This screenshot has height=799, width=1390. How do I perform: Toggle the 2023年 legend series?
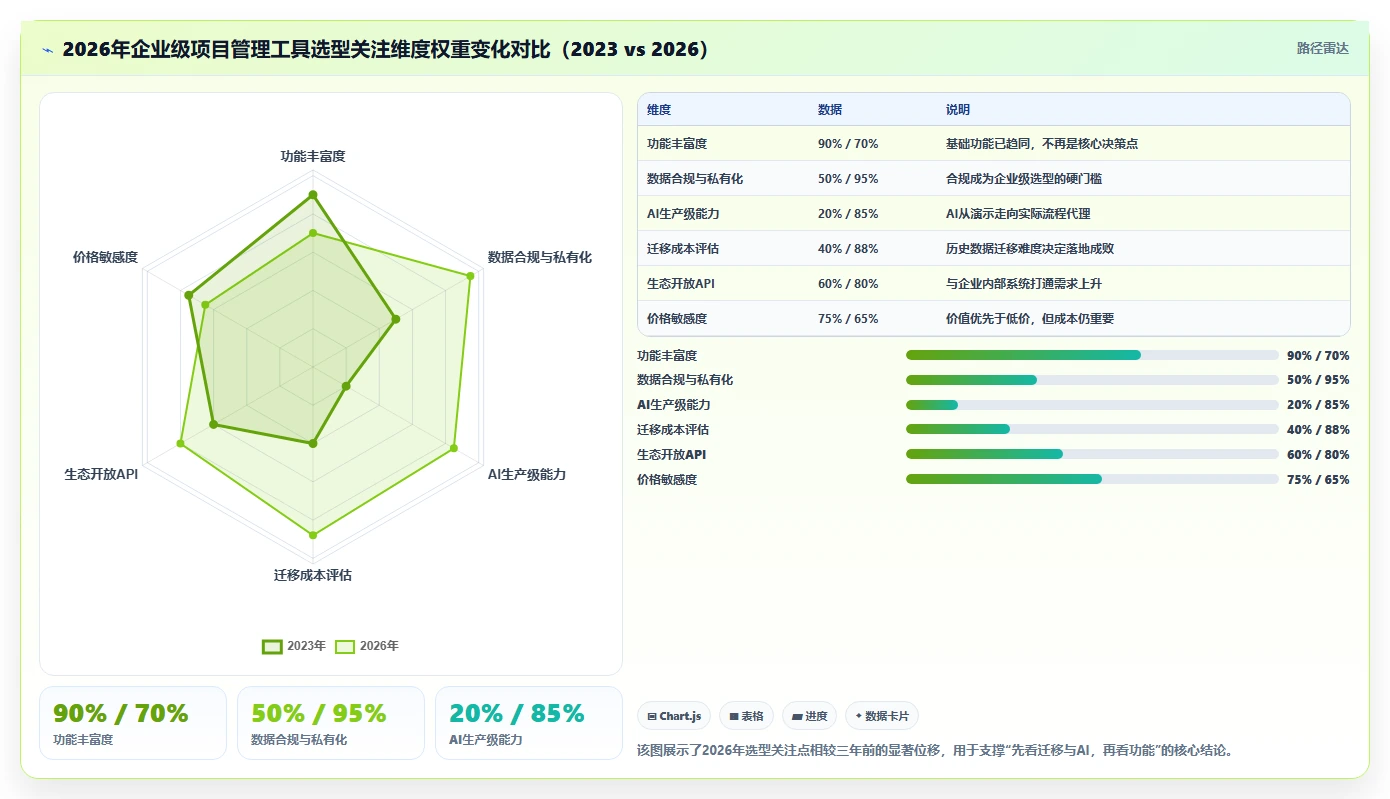click(x=294, y=646)
